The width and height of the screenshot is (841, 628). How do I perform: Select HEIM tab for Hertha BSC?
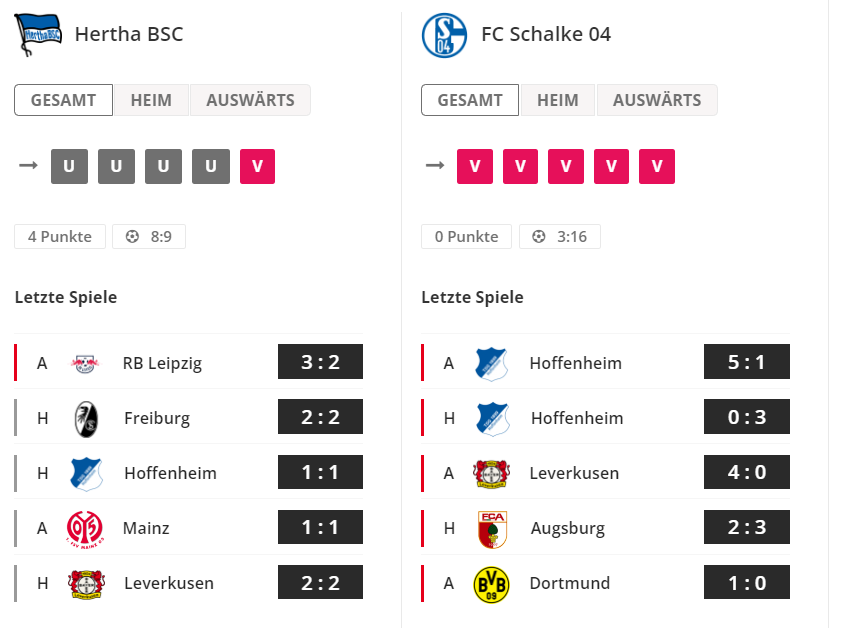(151, 100)
